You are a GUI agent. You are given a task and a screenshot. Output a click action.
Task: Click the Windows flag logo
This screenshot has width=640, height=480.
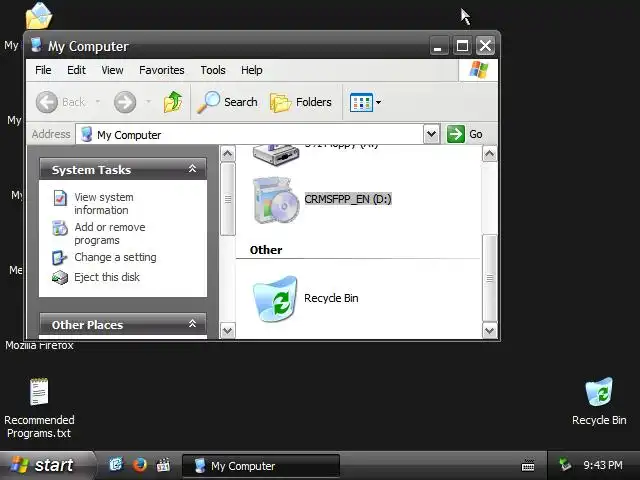point(478,70)
